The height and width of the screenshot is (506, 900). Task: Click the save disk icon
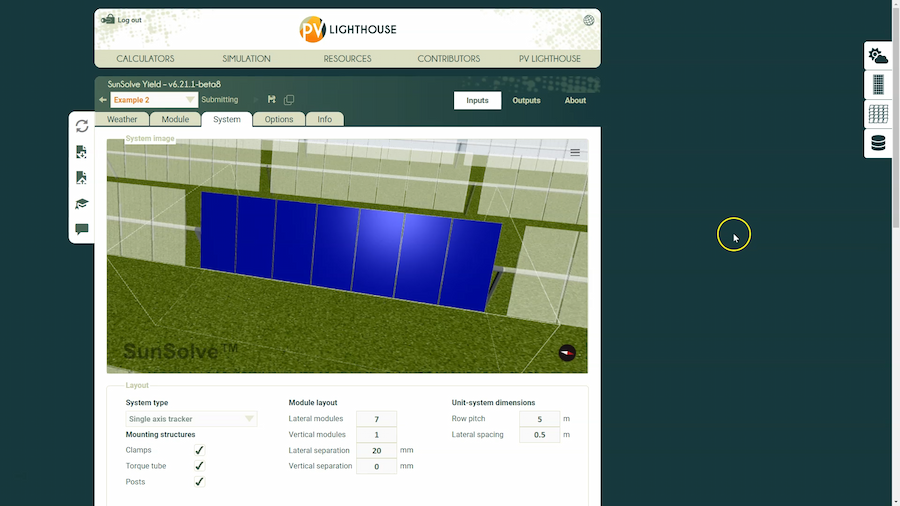pos(271,100)
